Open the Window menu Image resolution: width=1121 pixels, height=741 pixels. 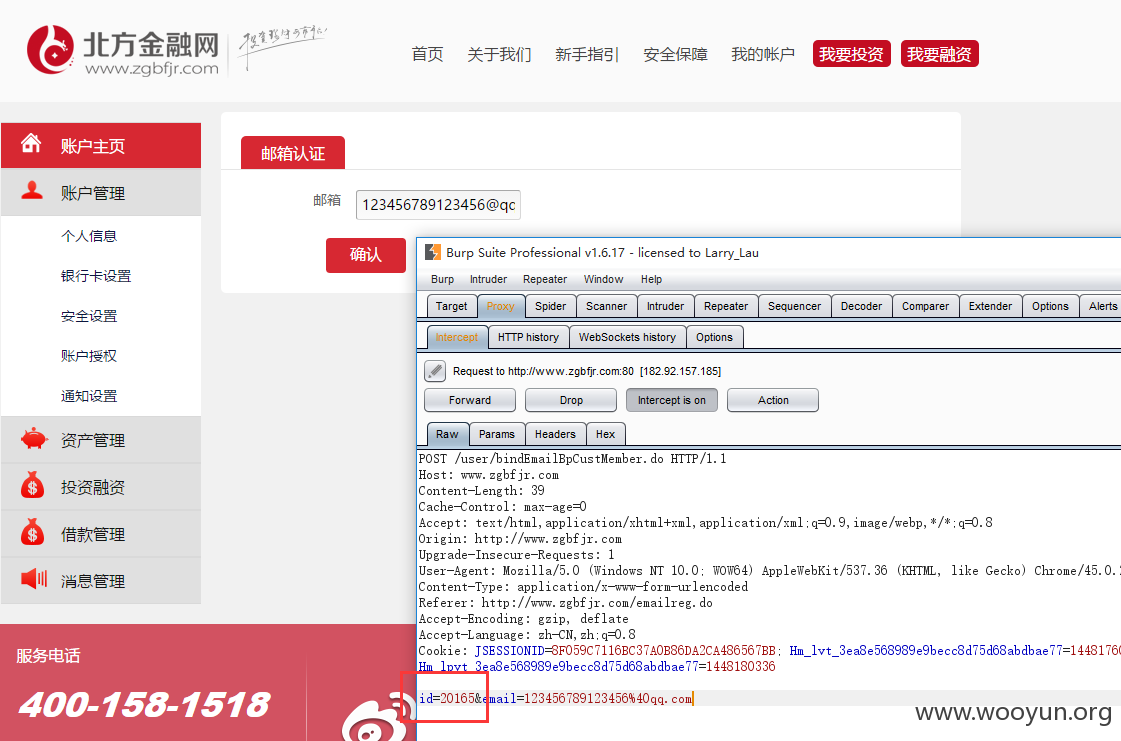603,279
